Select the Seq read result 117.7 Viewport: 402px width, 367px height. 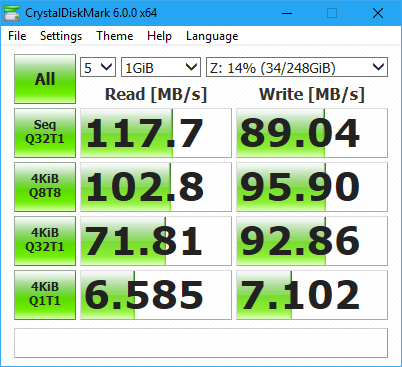[x=156, y=133]
